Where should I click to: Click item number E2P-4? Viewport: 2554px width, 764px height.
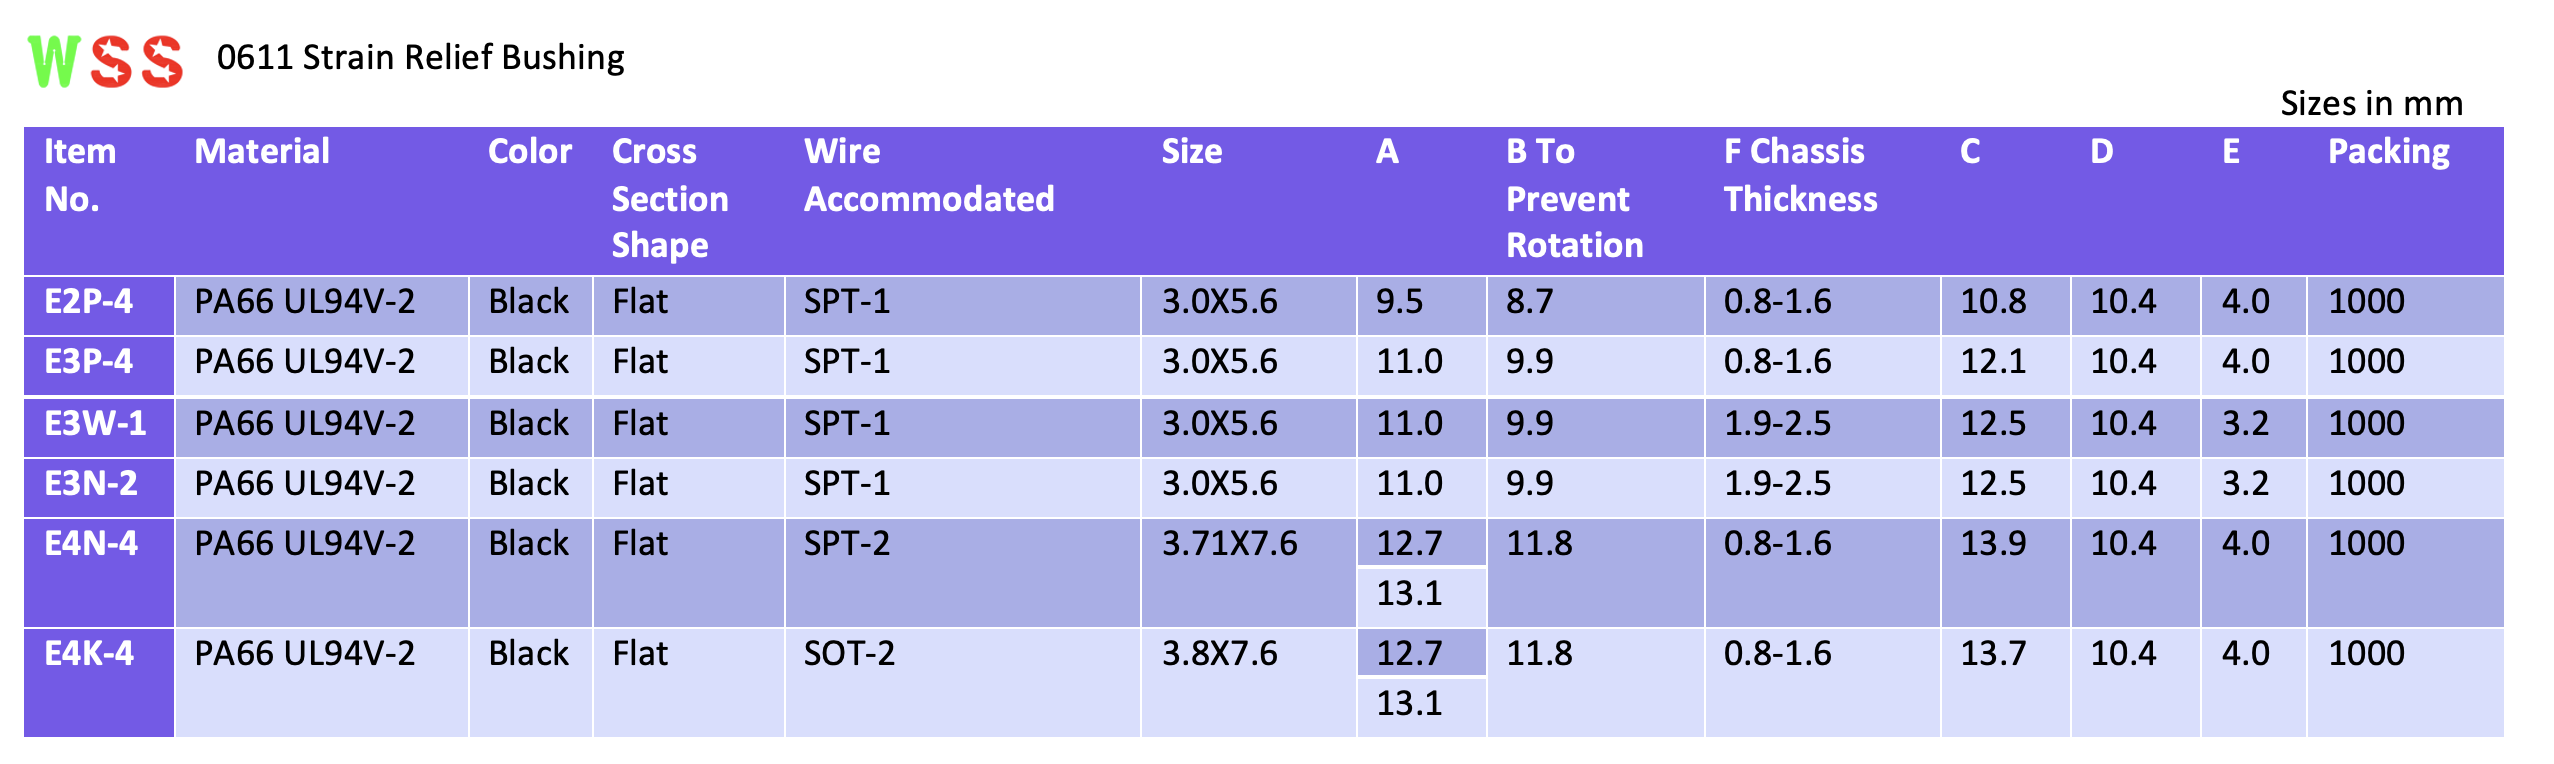89,302
